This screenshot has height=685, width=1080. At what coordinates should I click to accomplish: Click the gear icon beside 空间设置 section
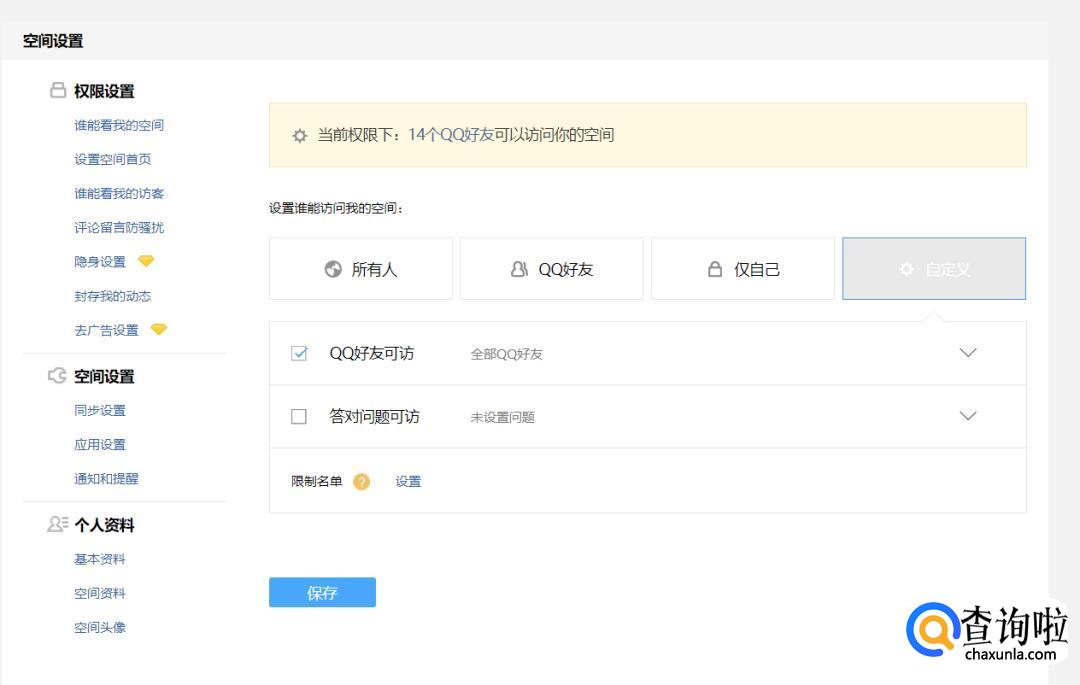click(x=57, y=375)
